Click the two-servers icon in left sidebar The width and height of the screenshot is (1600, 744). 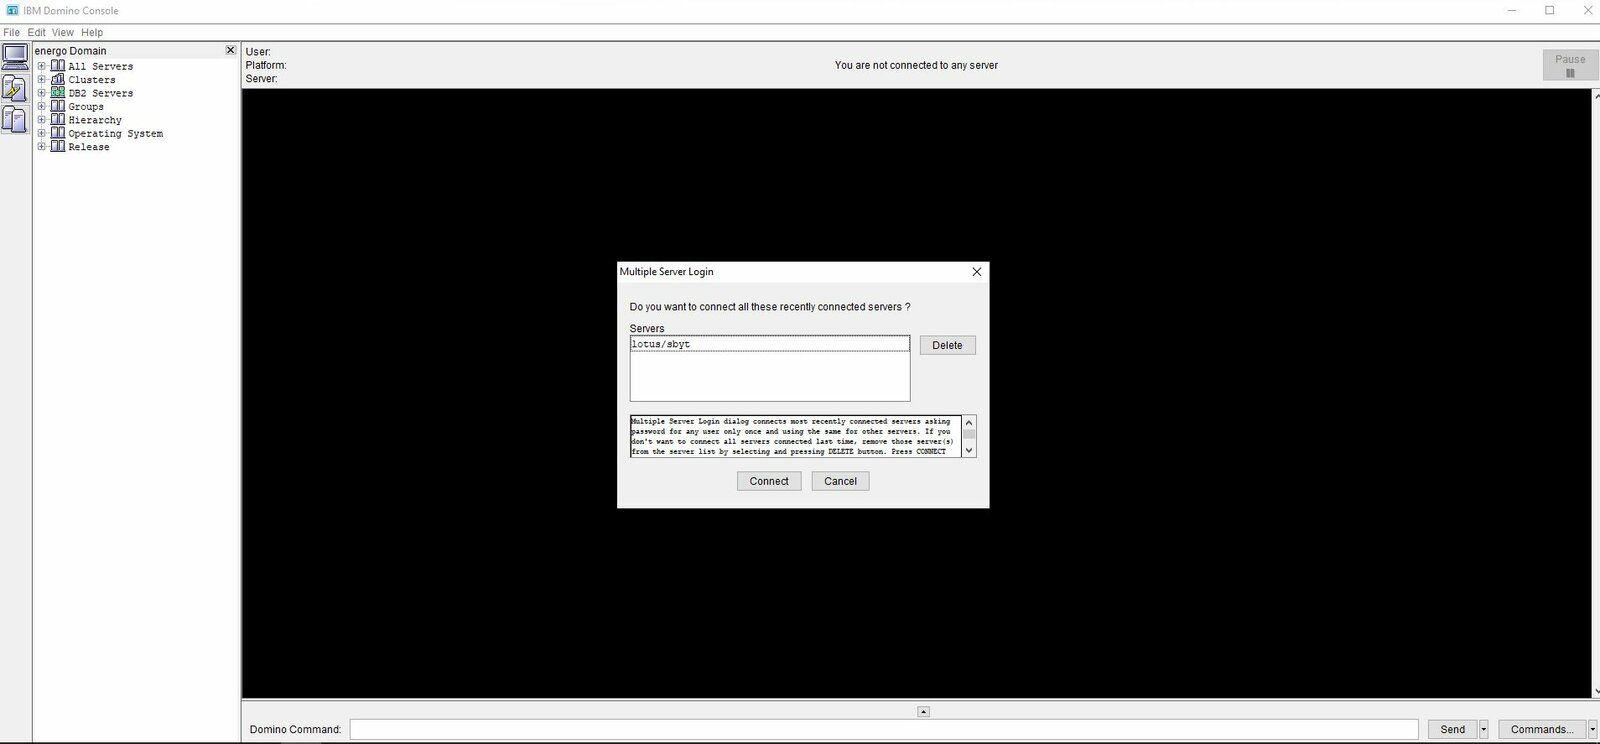(15, 120)
